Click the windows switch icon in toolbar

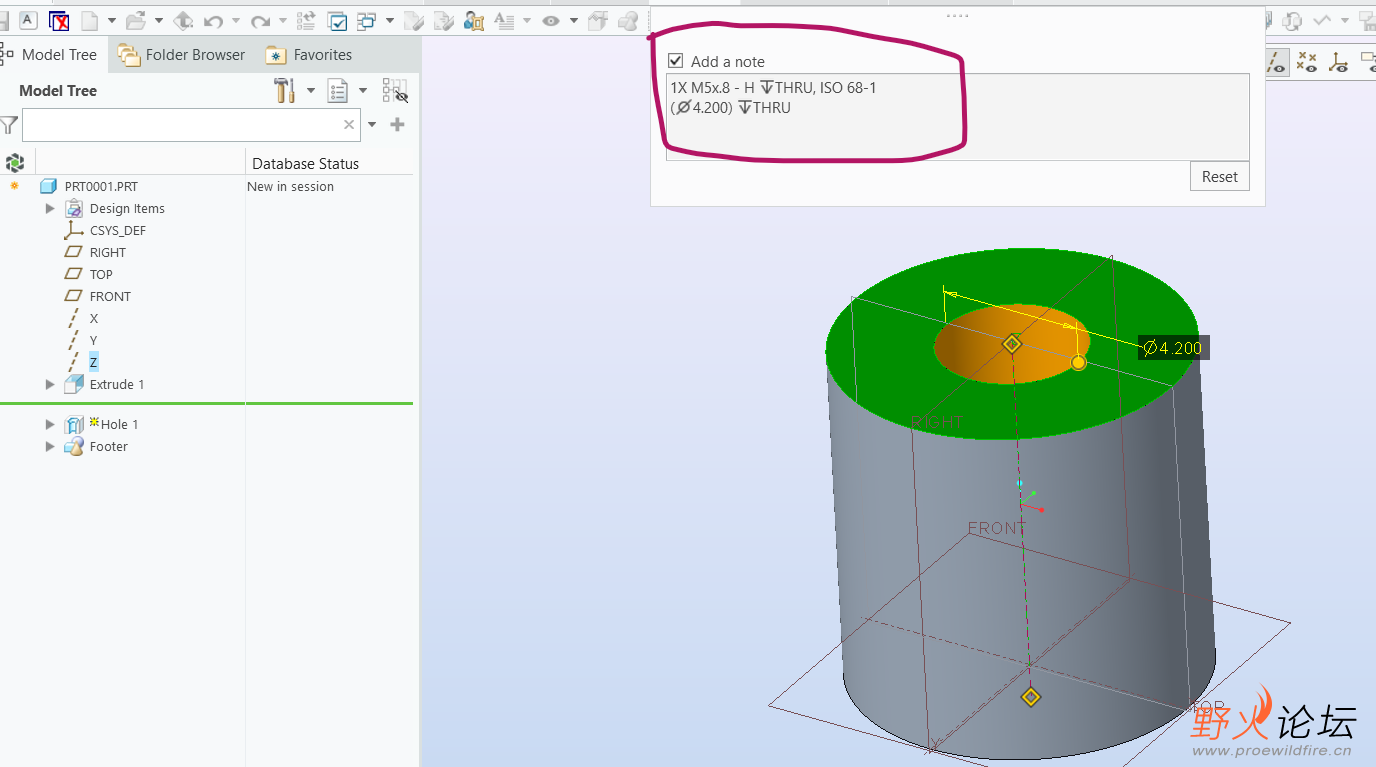[x=366, y=20]
